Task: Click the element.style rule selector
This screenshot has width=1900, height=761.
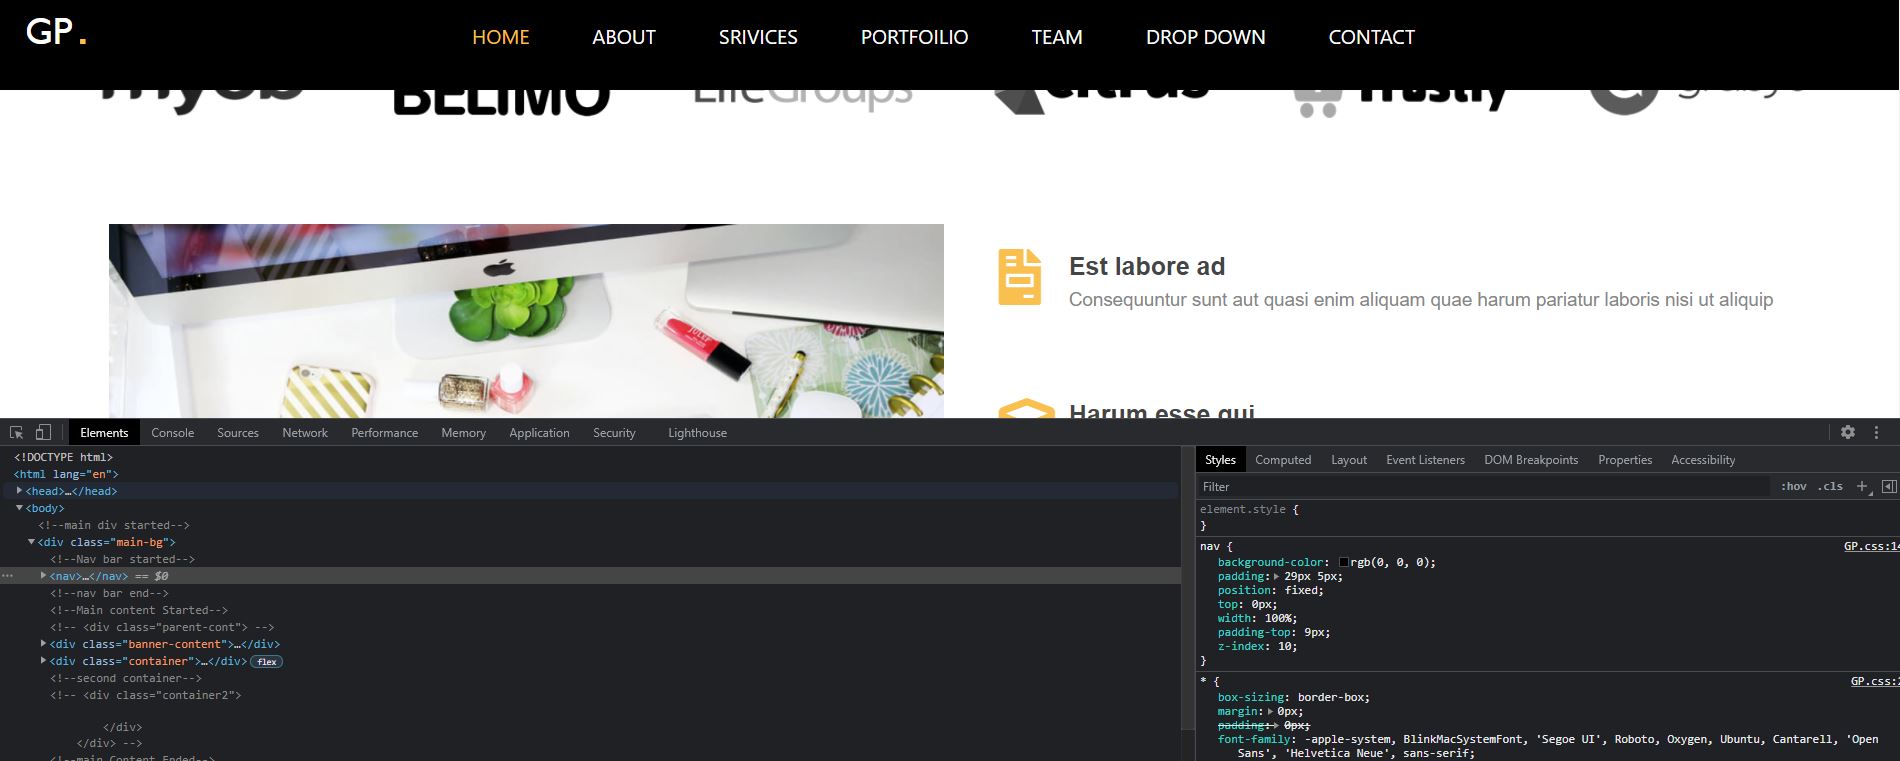Action: pos(1243,509)
